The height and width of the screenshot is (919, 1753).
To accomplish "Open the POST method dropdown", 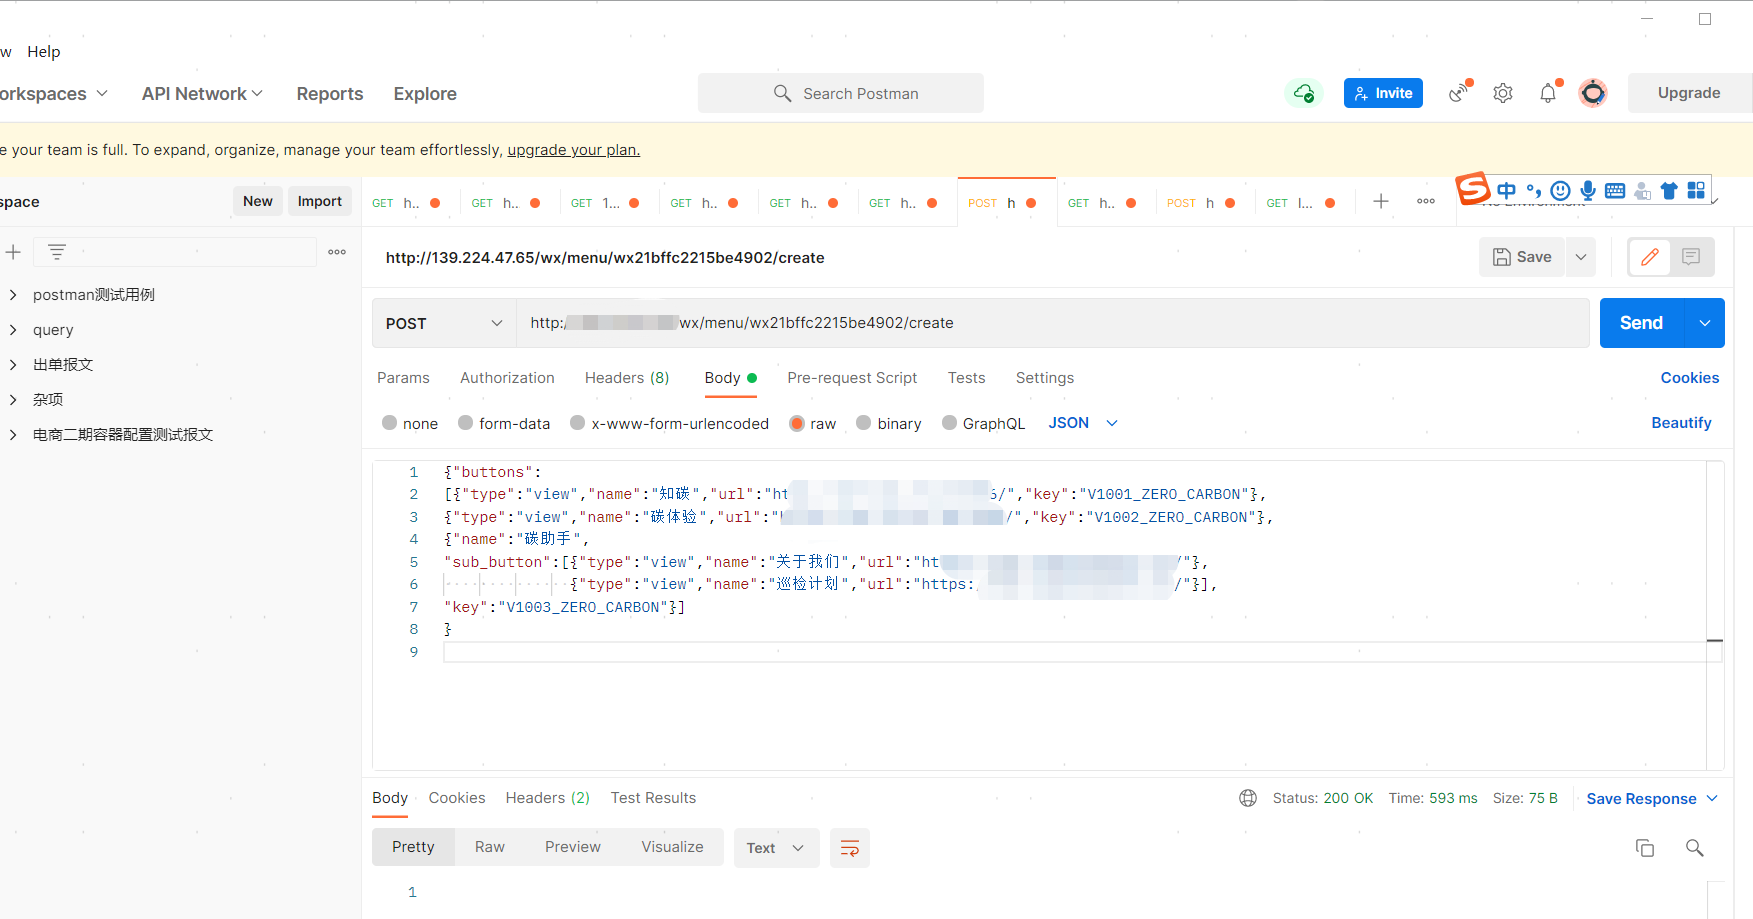I will coord(444,323).
